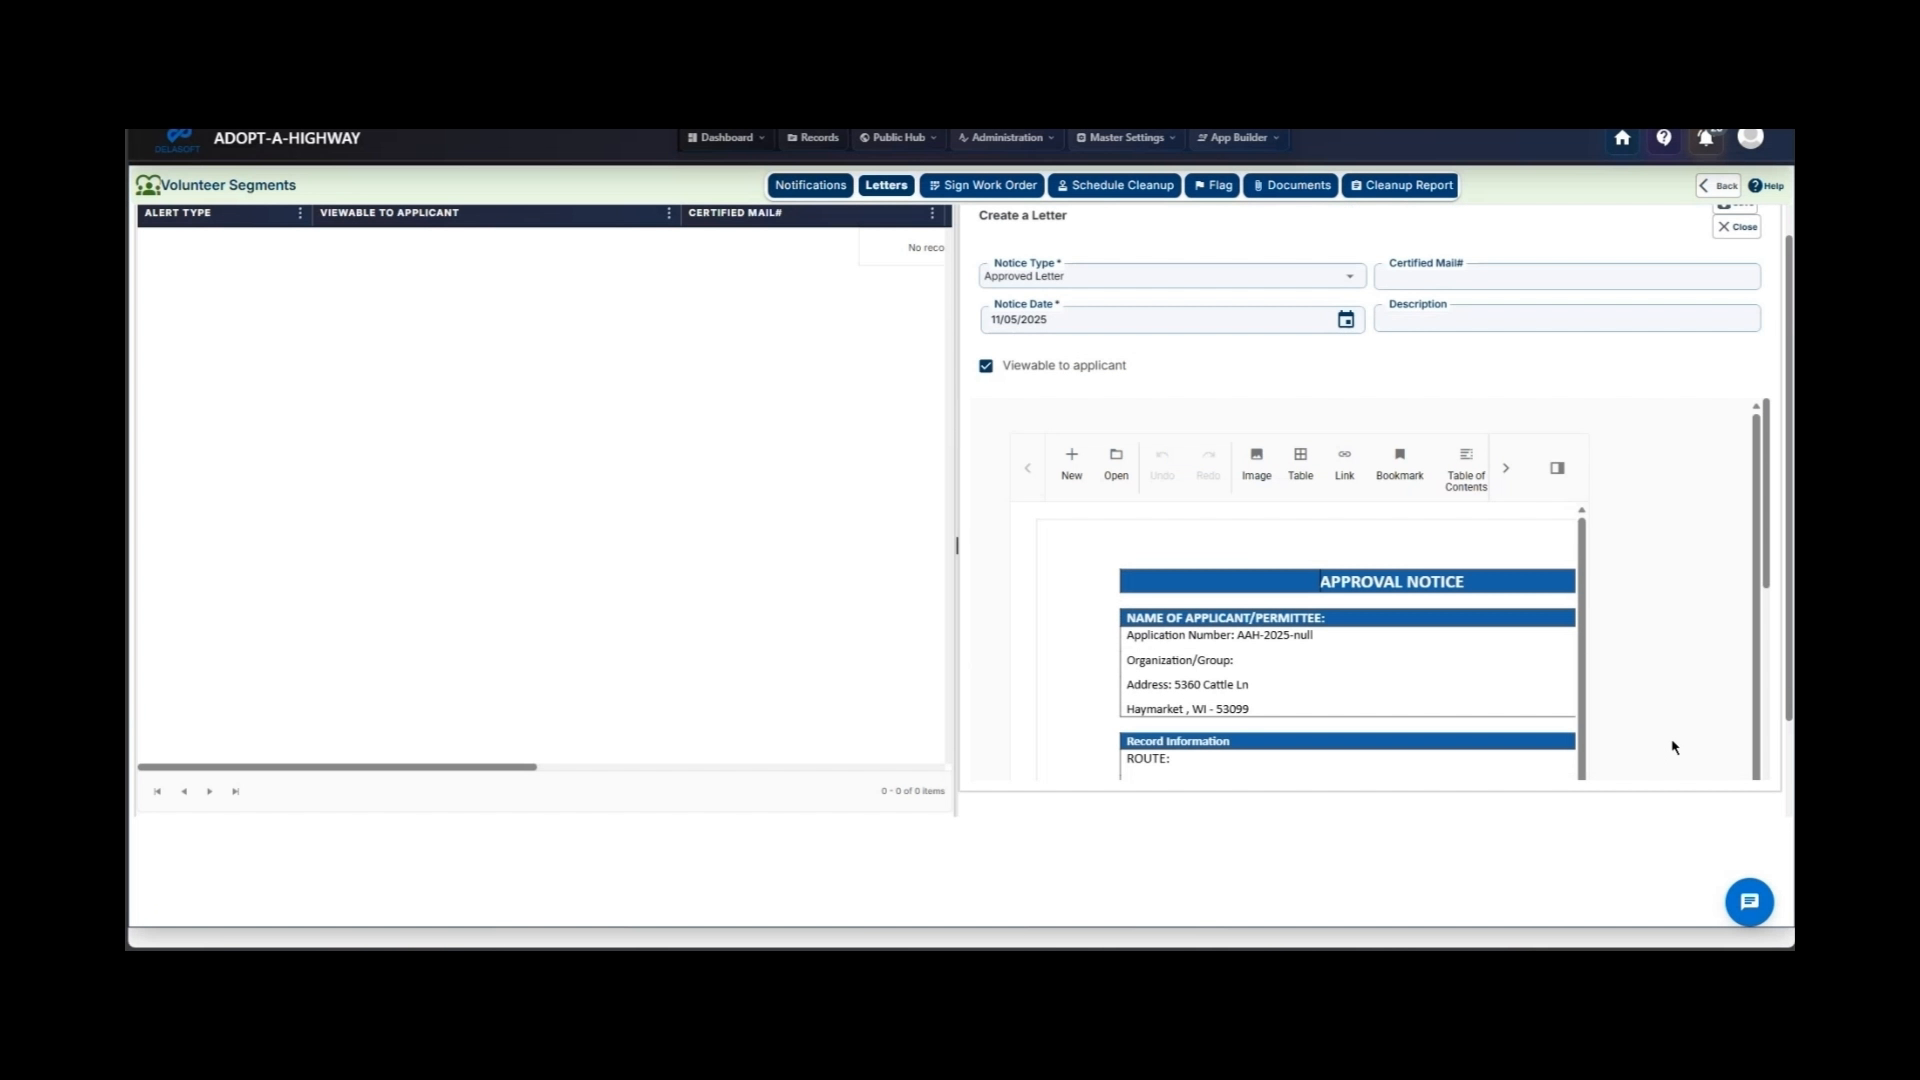Select the Letters tab
The image size is (1920, 1080).
click(884, 185)
